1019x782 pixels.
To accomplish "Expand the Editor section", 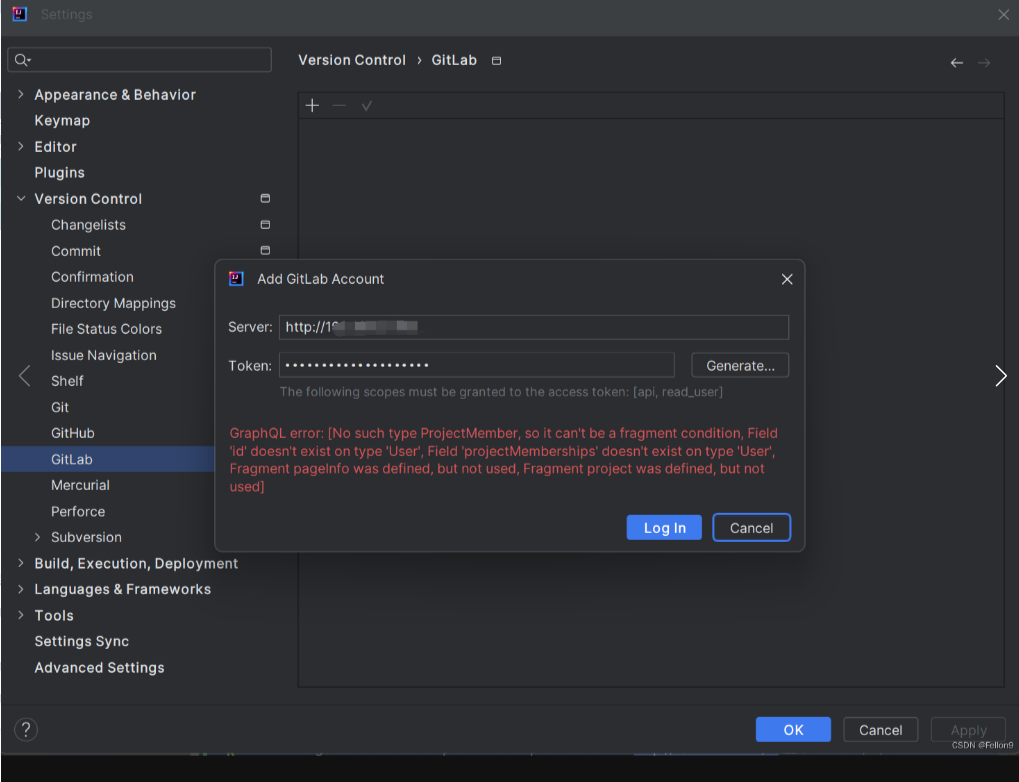I will tap(21, 146).
